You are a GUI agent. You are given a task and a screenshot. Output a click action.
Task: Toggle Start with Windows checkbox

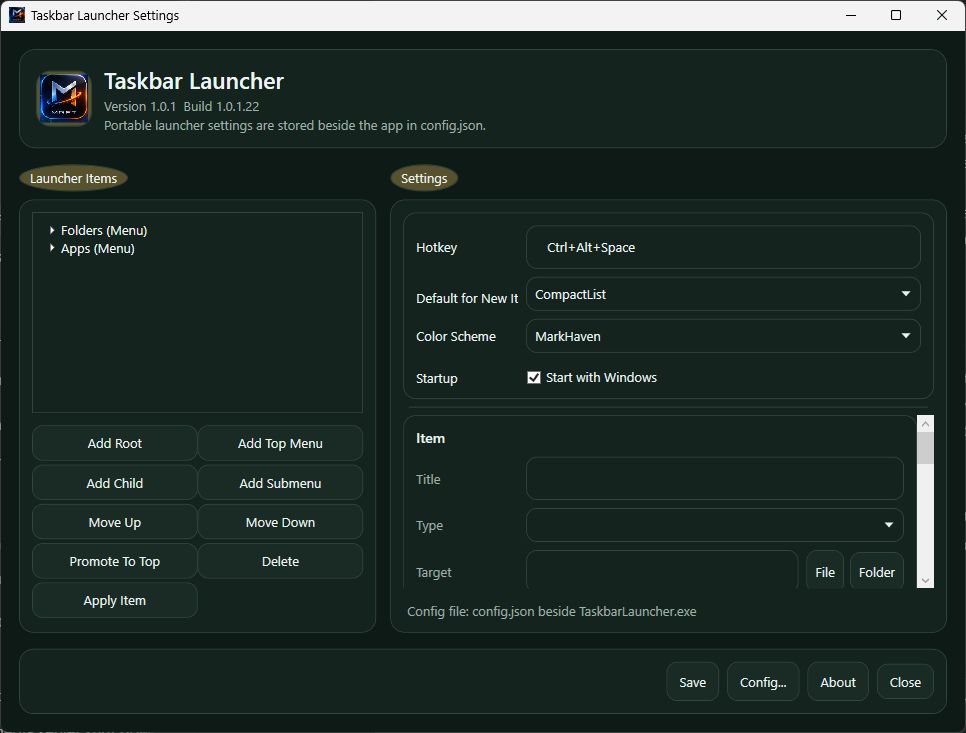coord(534,378)
